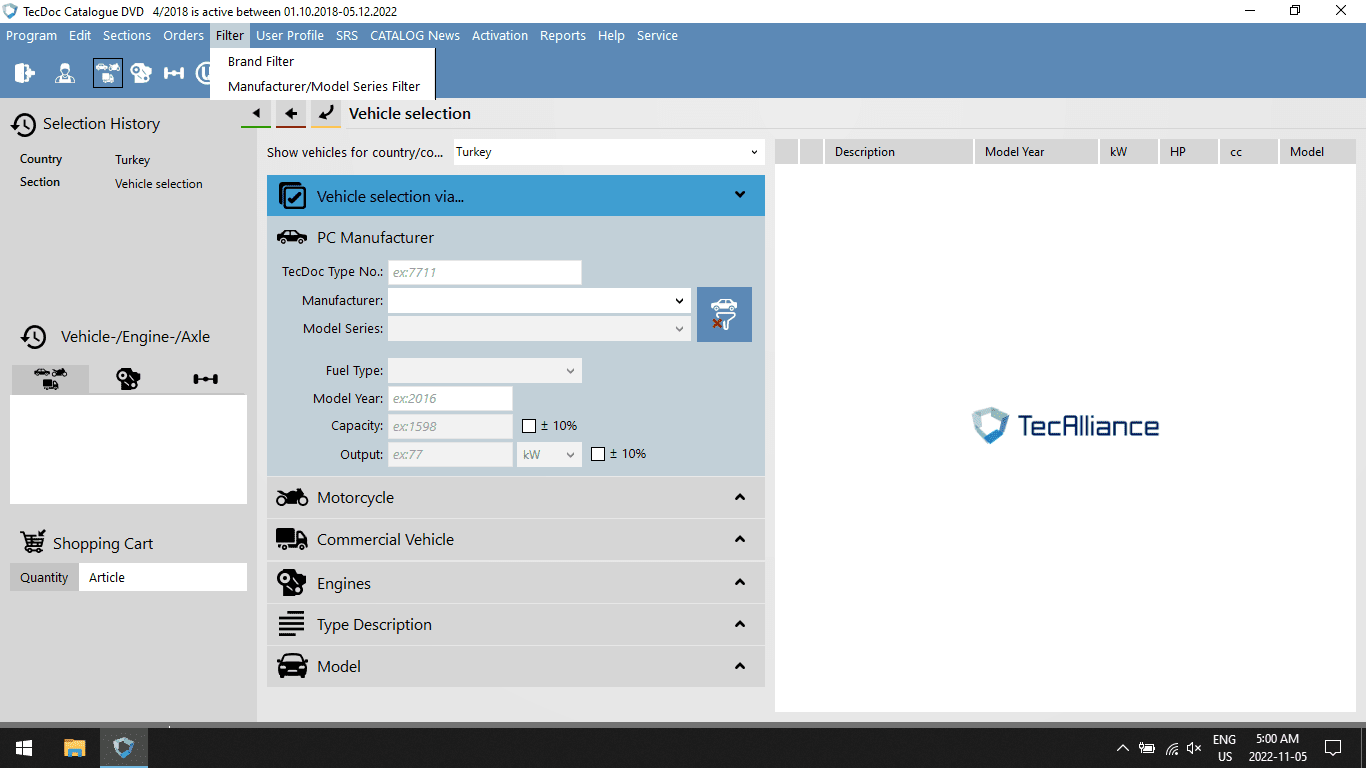Enable the Output ± 10% checkbox
1366x768 pixels.
tap(598, 454)
